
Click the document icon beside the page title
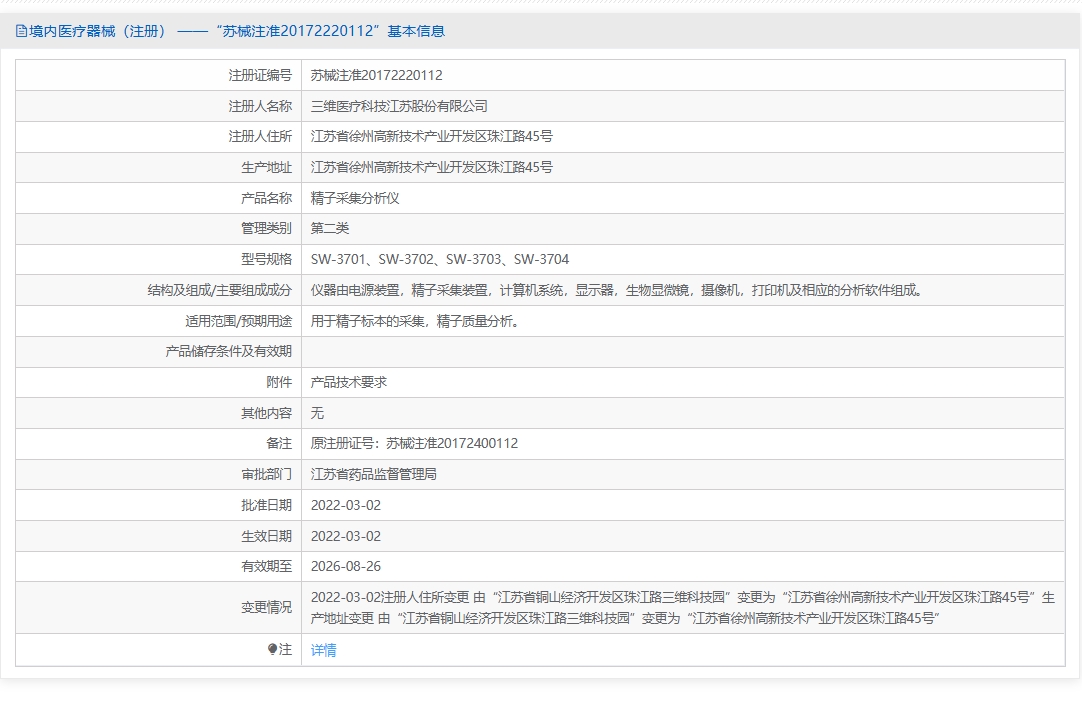click(21, 31)
